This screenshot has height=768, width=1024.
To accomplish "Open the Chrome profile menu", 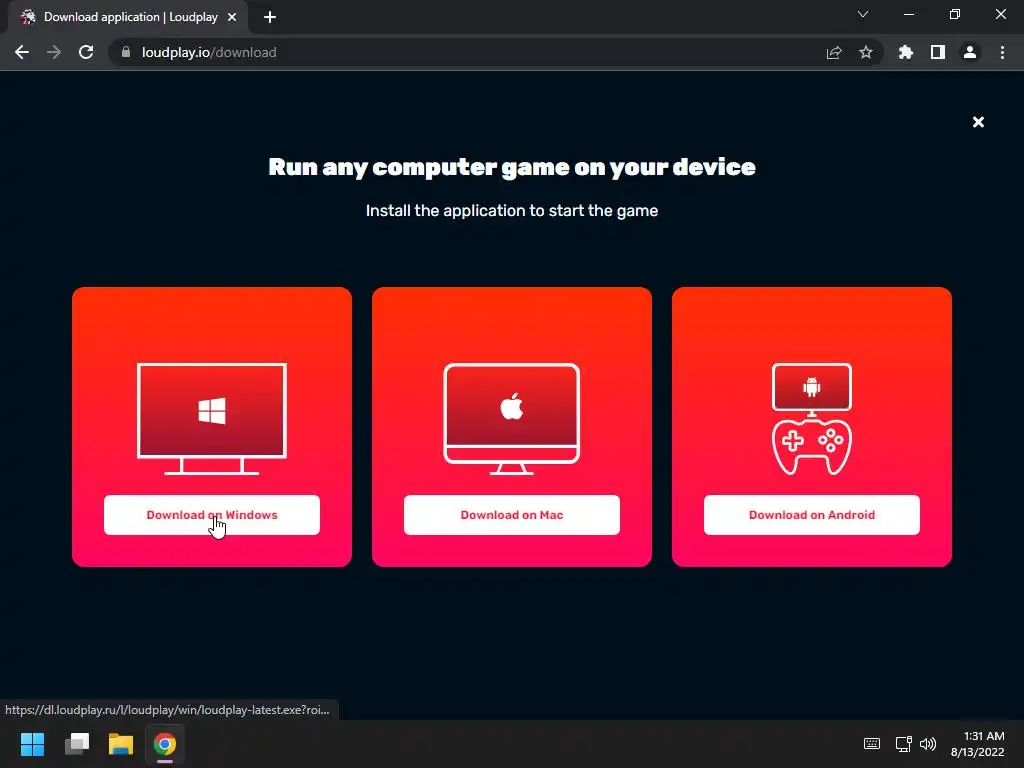I will pos(970,52).
